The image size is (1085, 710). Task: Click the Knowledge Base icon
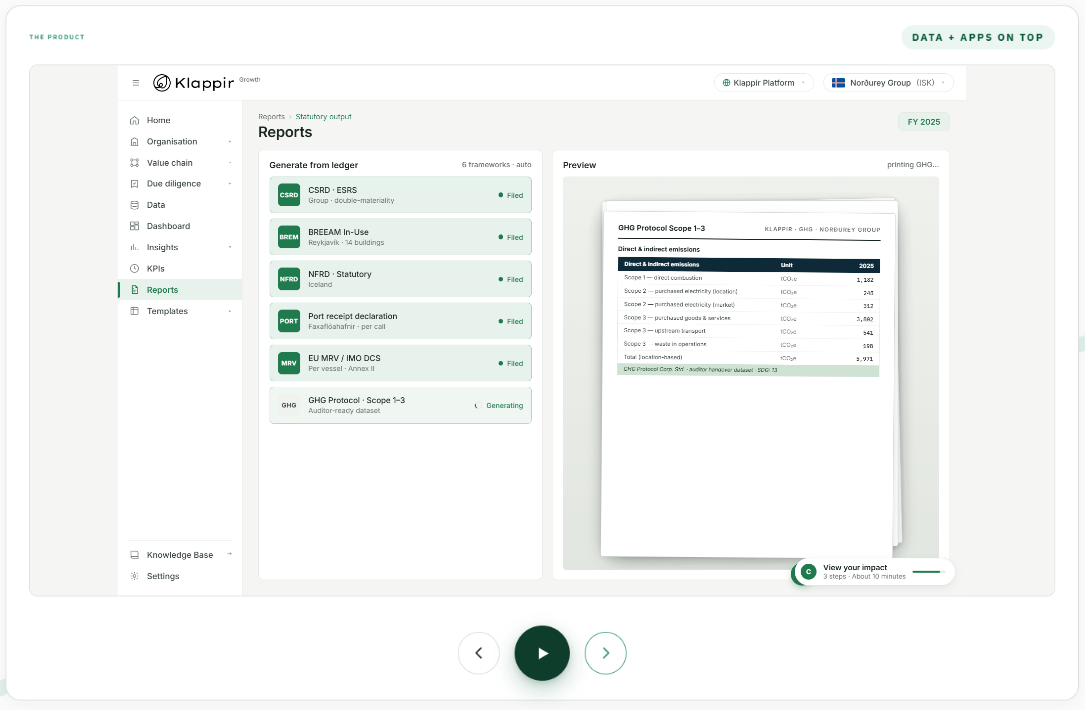134,555
